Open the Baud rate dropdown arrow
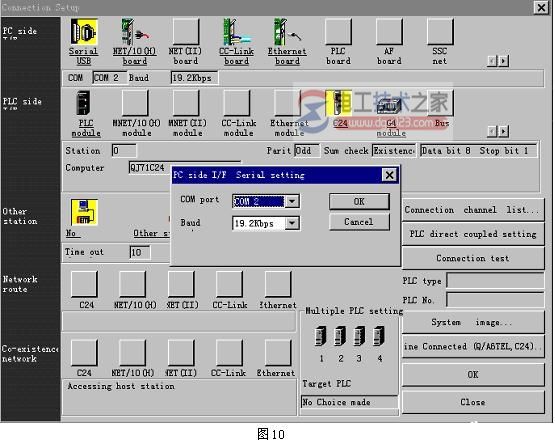This screenshot has width=555, height=445. pos(292,223)
